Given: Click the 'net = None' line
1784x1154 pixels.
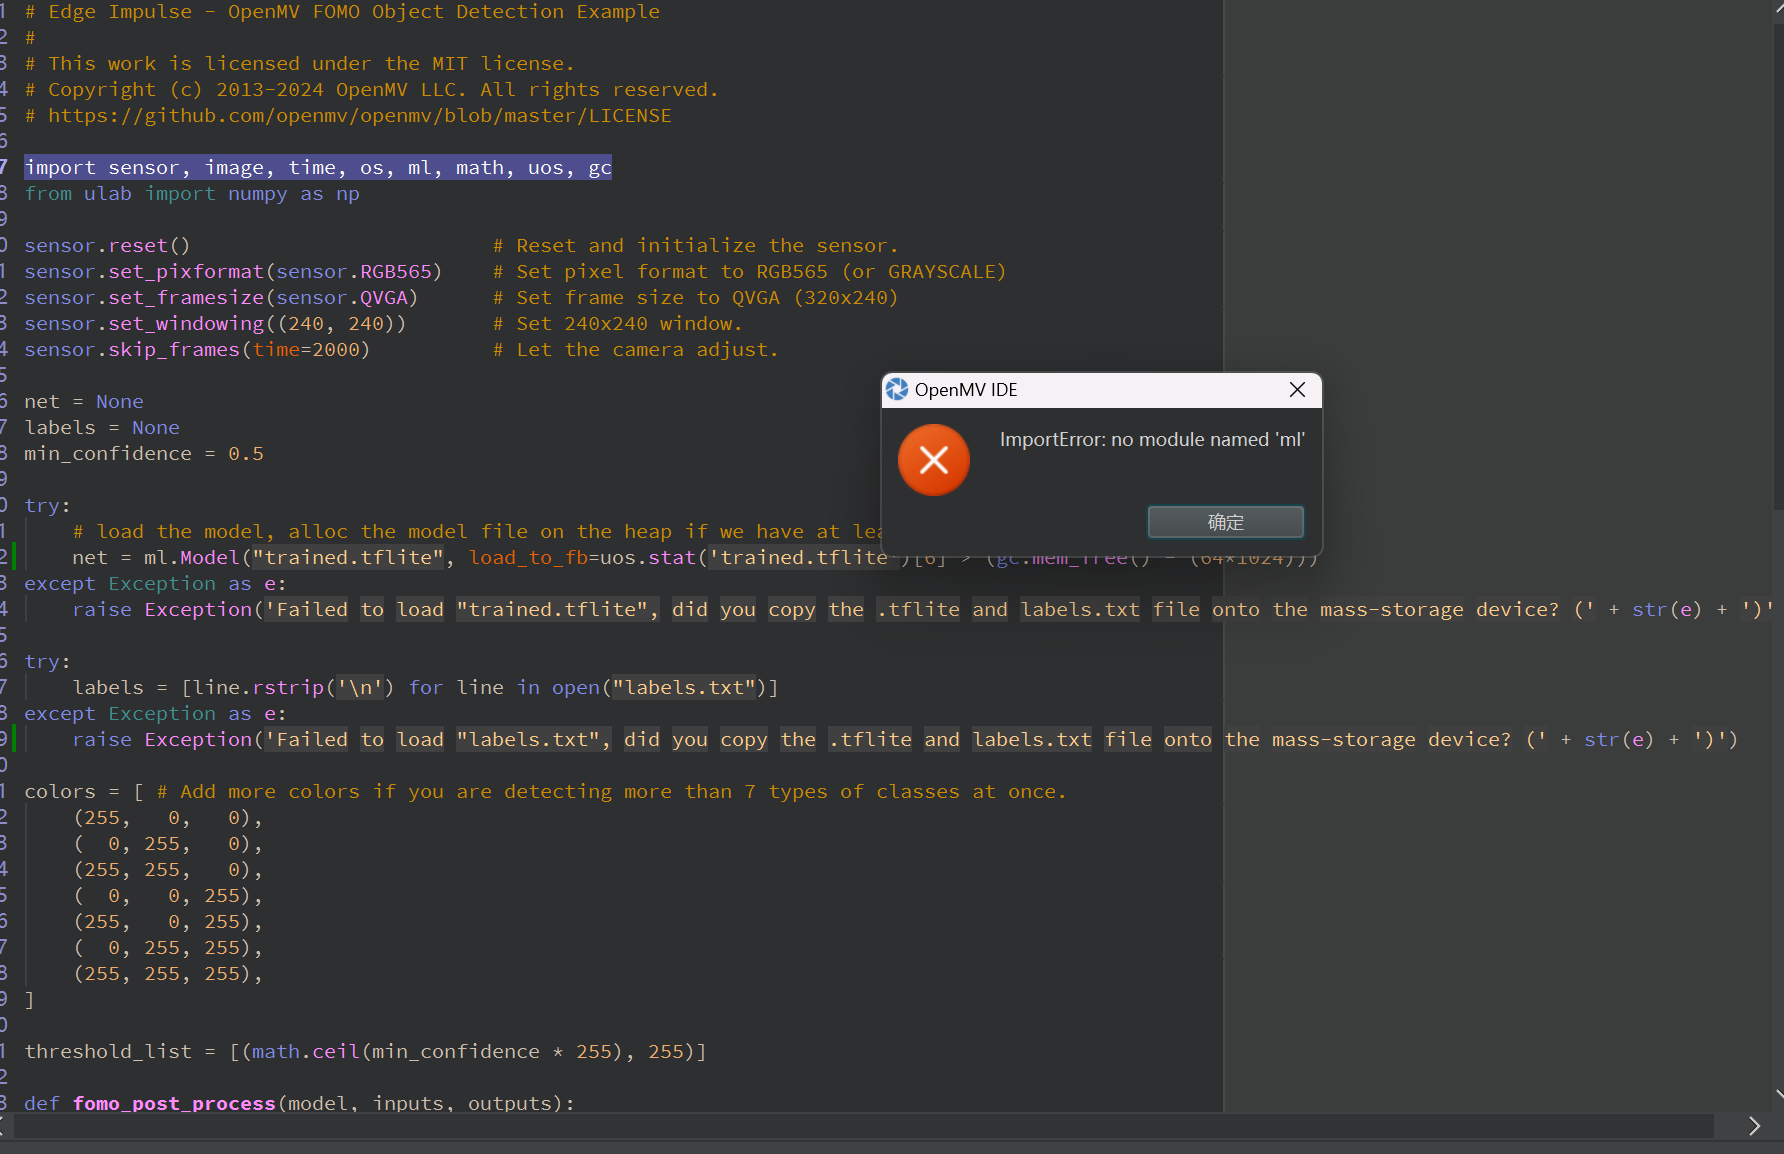Looking at the screenshot, I should point(84,402).
